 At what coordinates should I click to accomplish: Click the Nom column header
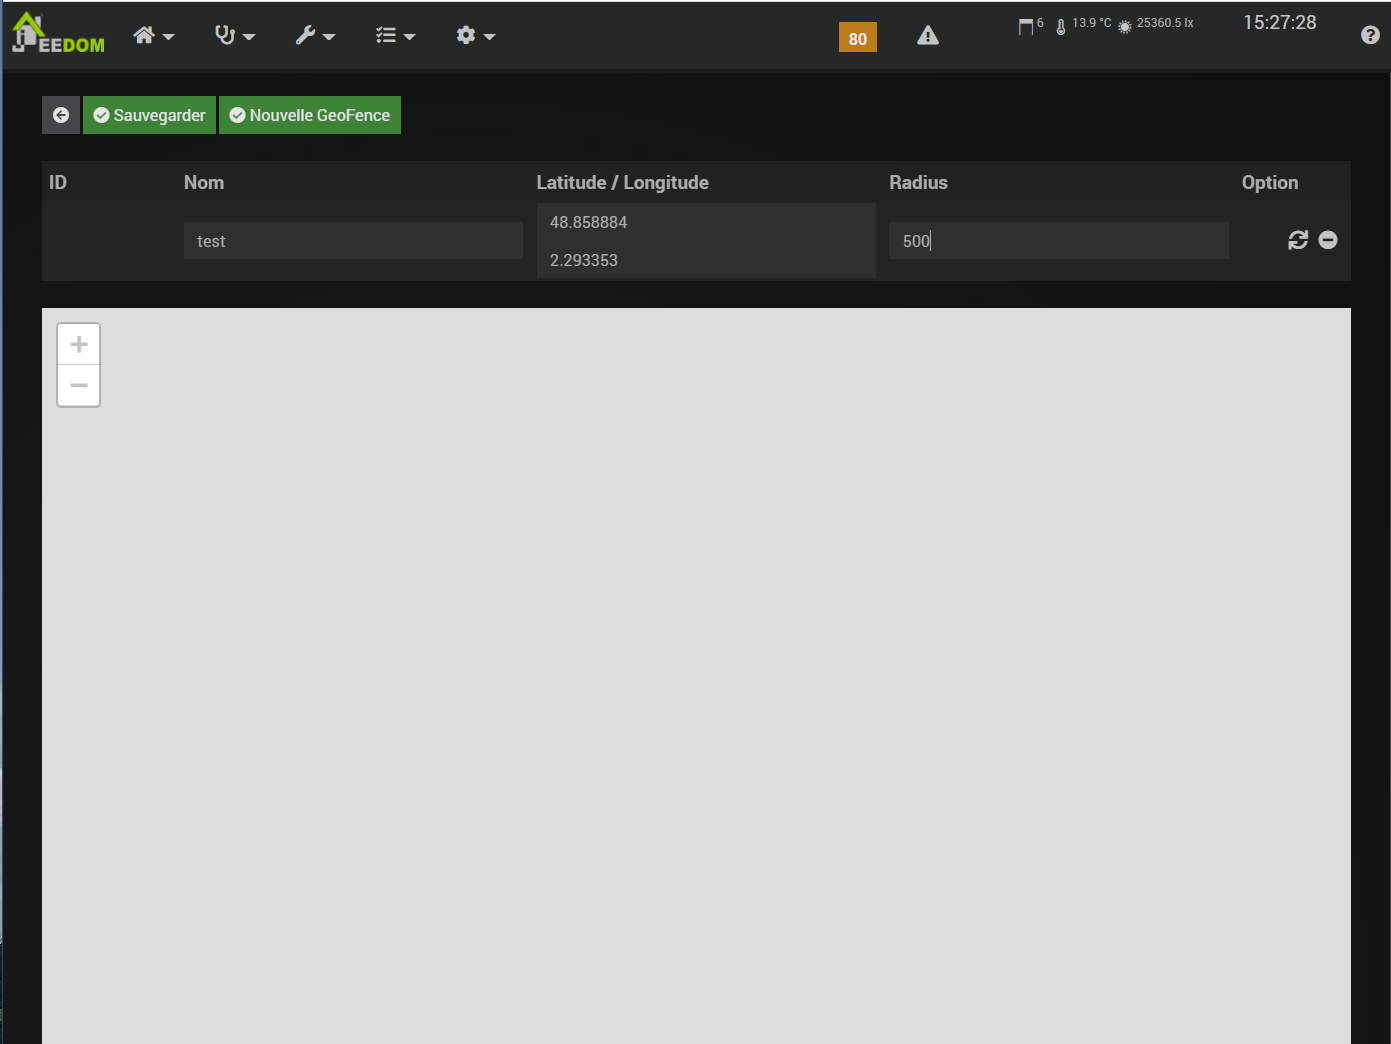pyautogui.click(x=204, y=182)
